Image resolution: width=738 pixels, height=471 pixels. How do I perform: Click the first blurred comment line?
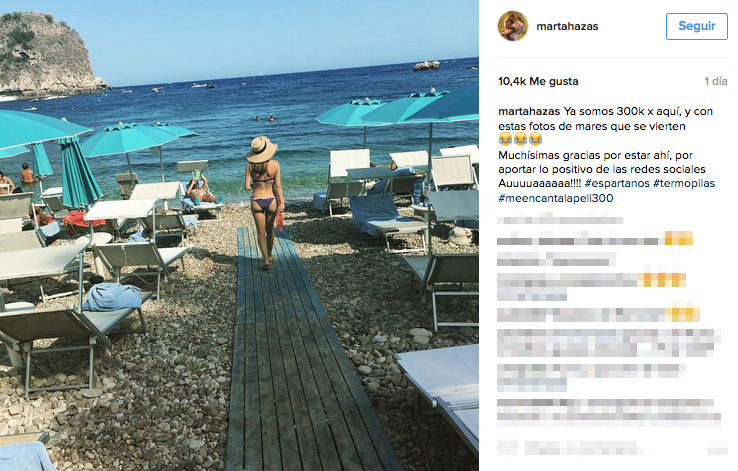(x=560, y=219)
